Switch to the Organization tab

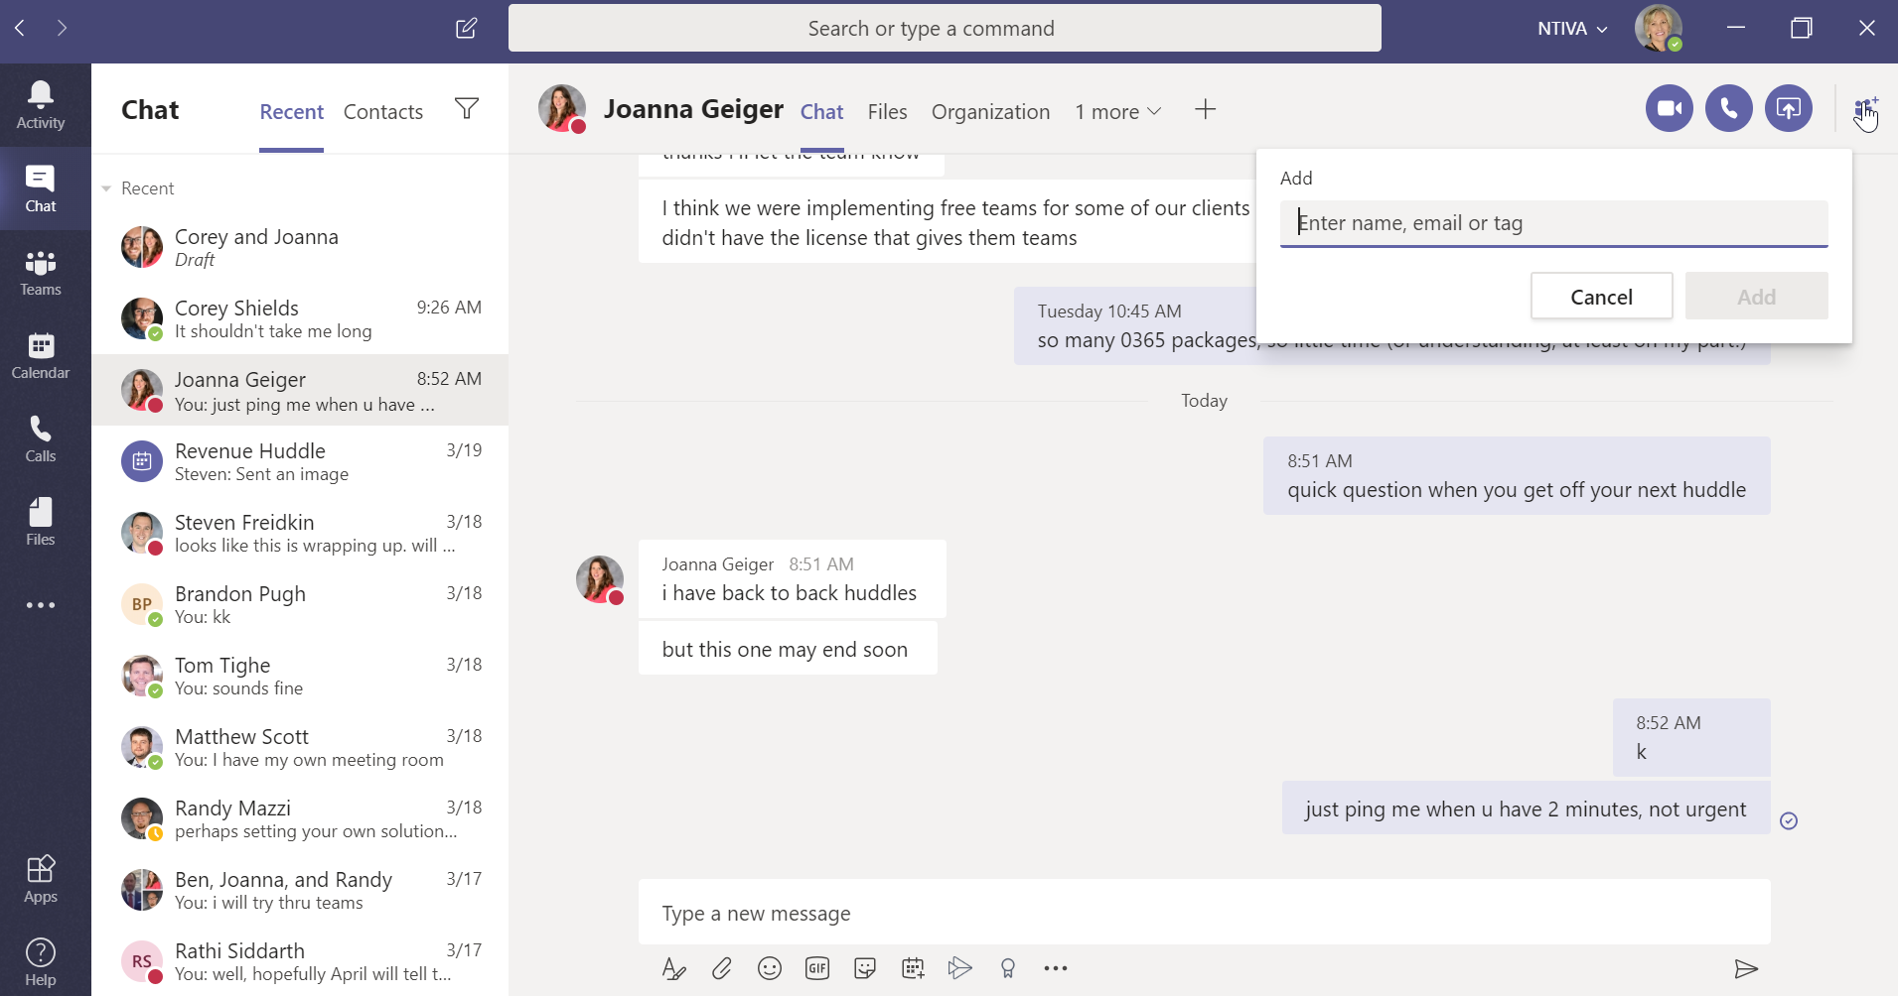990,111
